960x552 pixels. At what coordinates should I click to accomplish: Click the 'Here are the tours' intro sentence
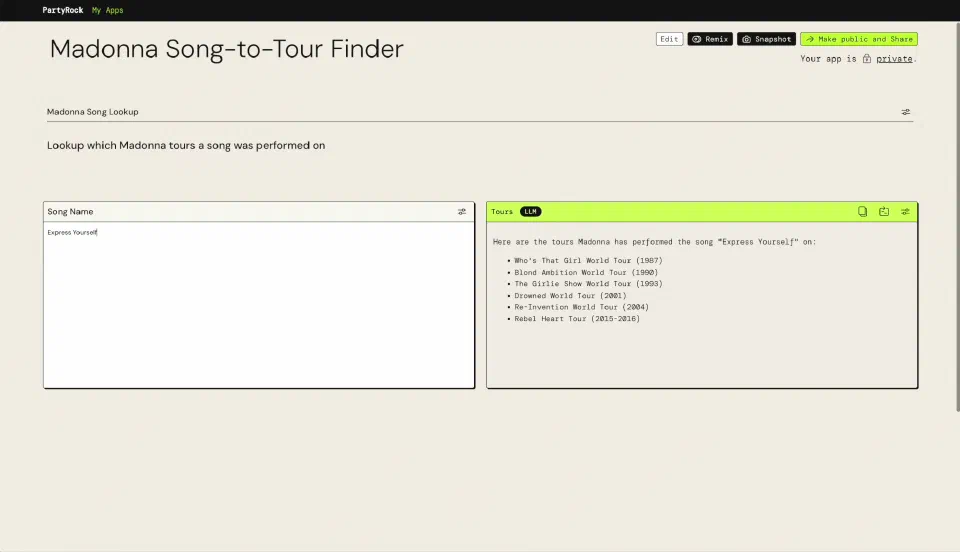pyautogui.click(x=654, y=242)
